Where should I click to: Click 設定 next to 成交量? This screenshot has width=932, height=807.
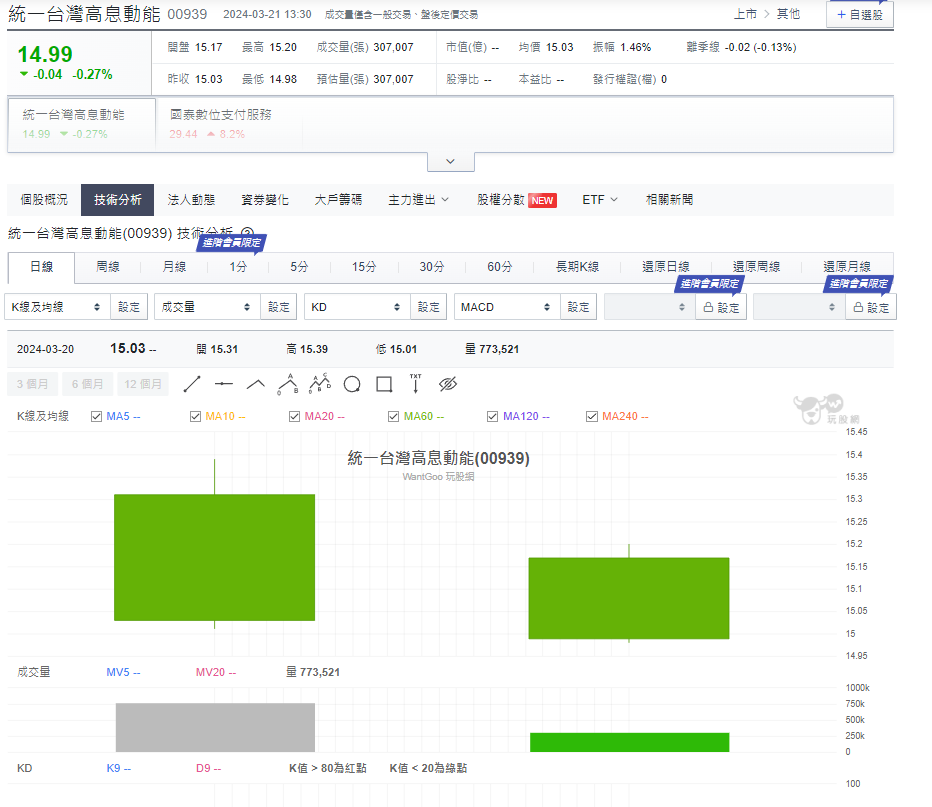click(x=279, y=307)
